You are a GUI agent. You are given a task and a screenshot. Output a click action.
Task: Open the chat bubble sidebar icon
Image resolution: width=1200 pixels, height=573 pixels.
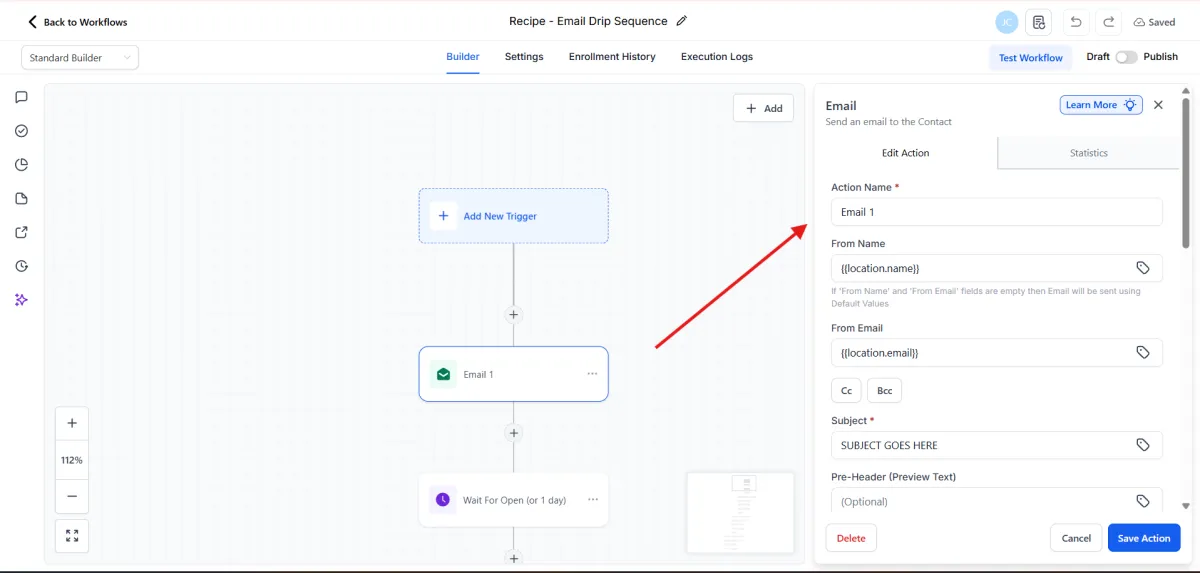[22, 97]
